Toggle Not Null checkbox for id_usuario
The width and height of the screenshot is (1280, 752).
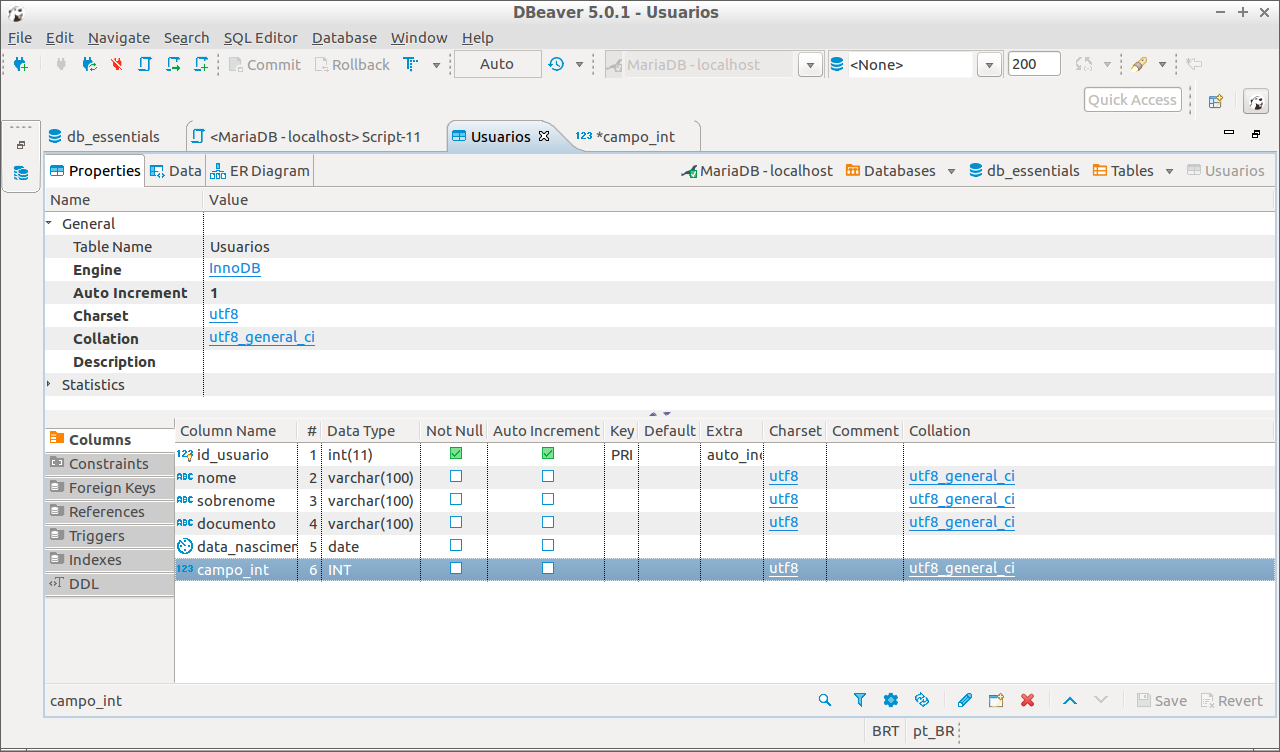coord(456,454)
